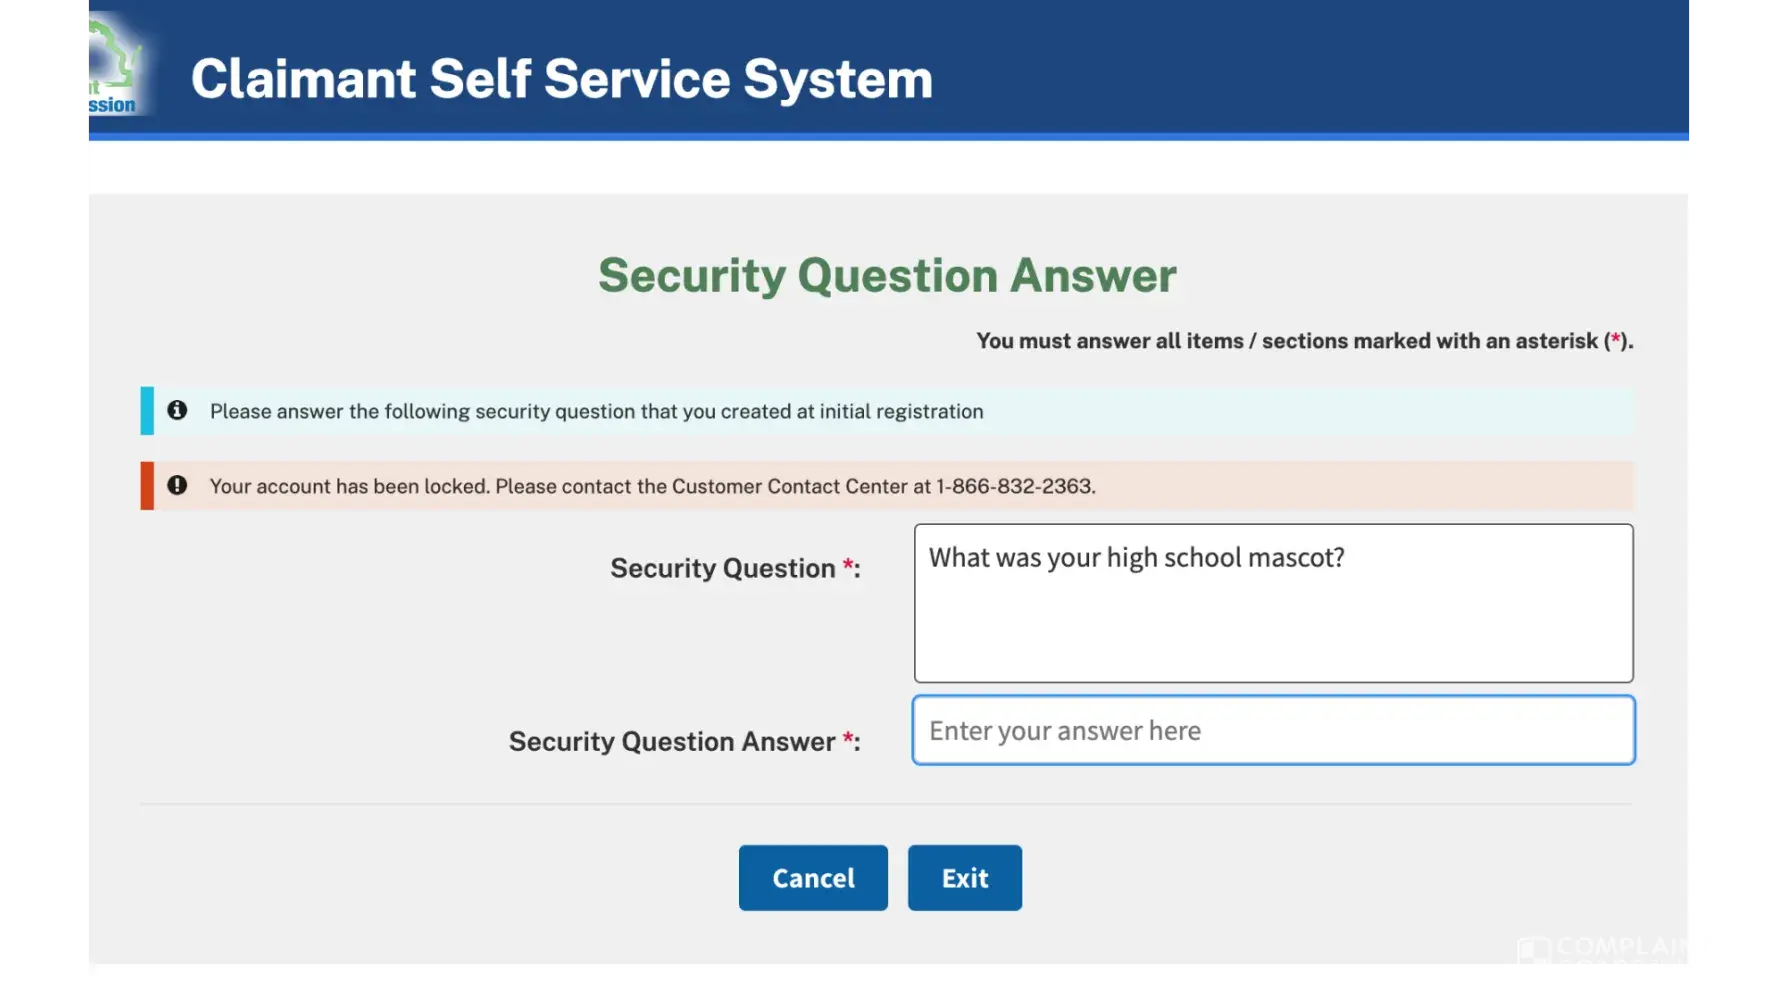Click the green Security Question Answer heading
Viewport: 1778px width, 1000px height.
point(887,275)
